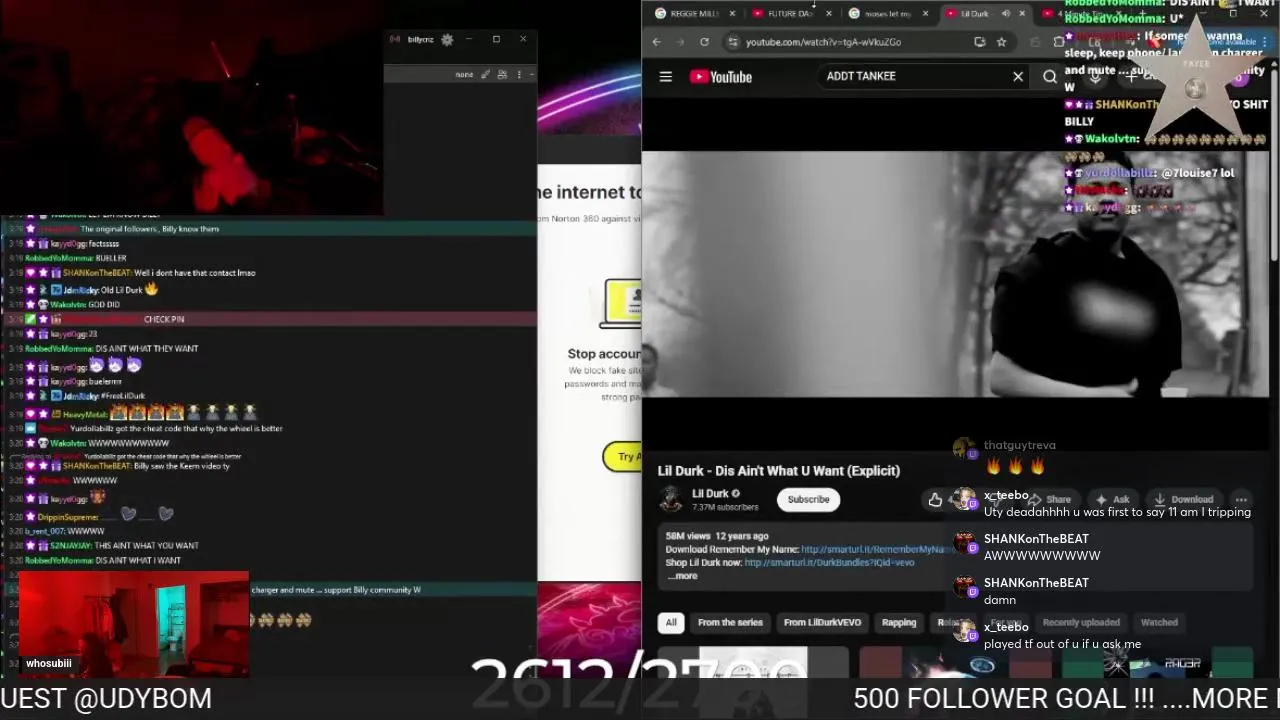Mute audio on the Lil Durk tab

[1006, 14]
